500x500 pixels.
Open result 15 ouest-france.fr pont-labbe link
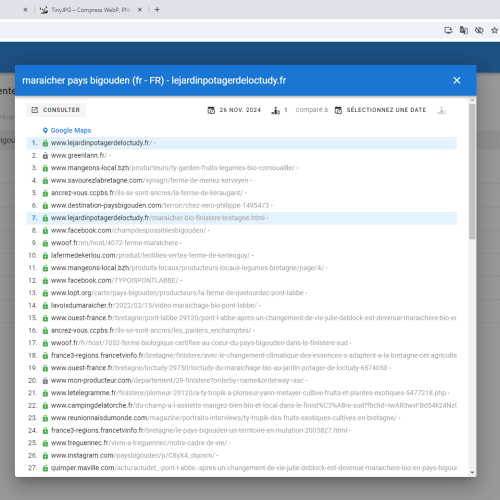click(x=254, y=318)
